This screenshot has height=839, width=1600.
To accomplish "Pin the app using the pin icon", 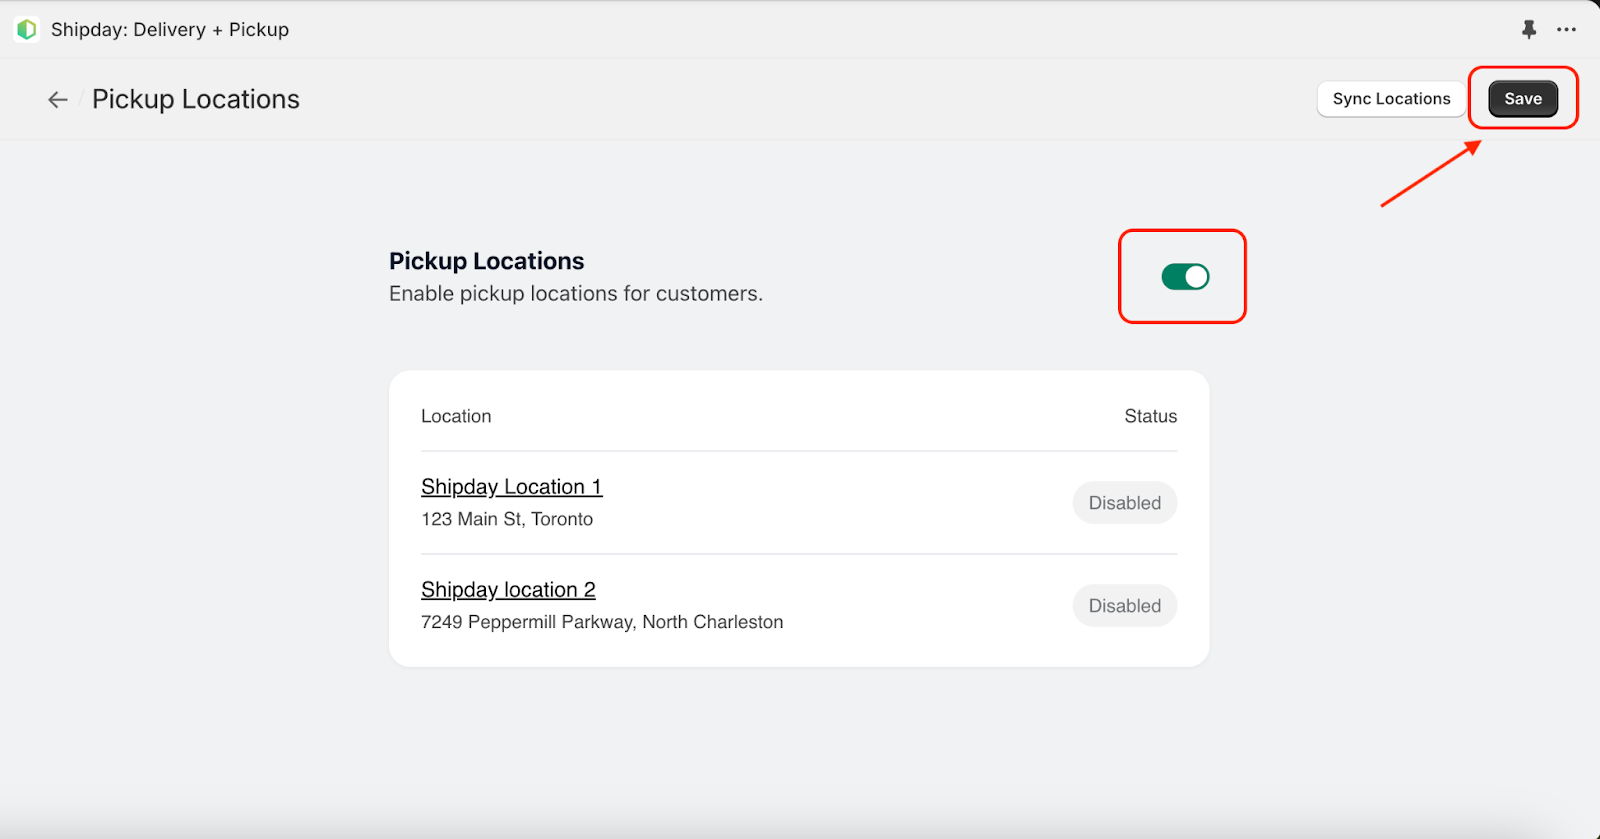I will tap(1529, 30).
